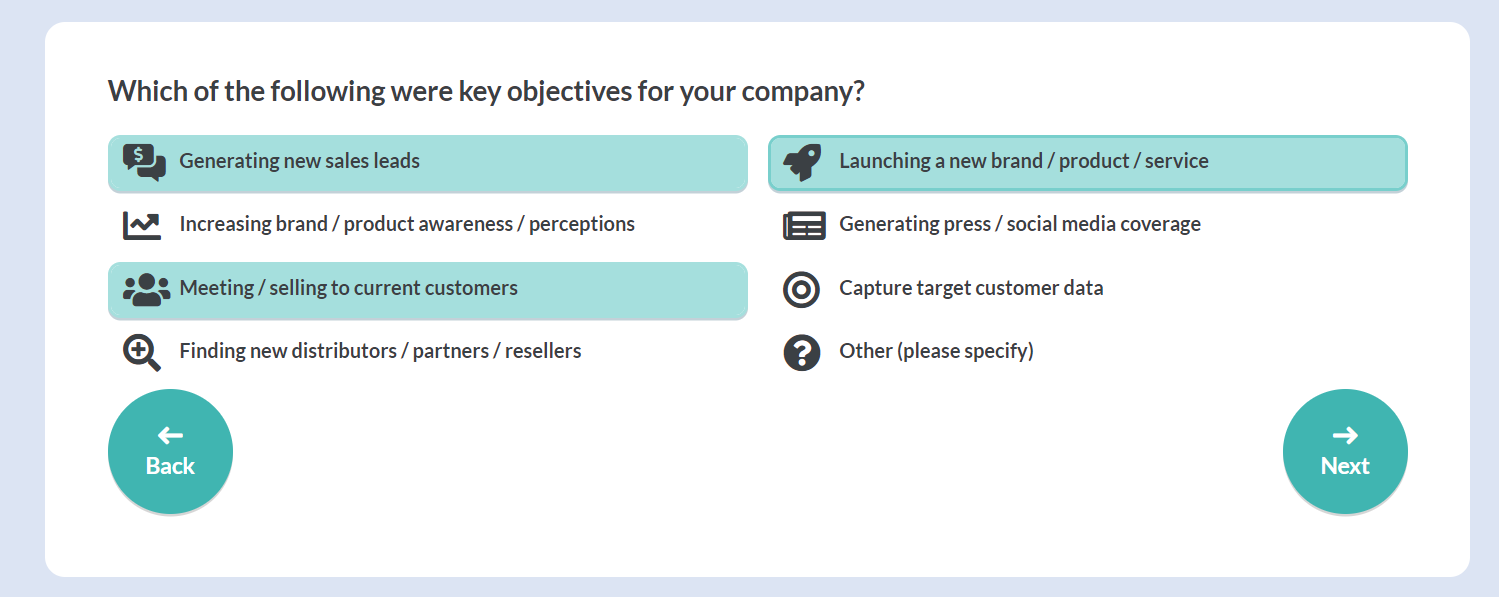Click the magnifying glass plus icon
The width and height of the screenshot is (1499, 597).
point(142,353)
